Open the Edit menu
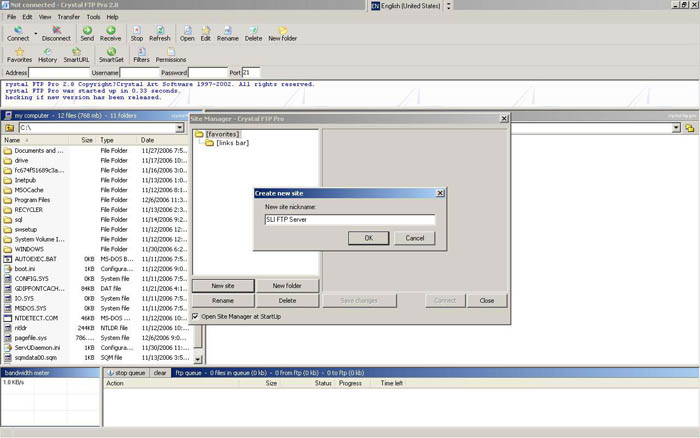700x438 pixels. click(27, 17)
